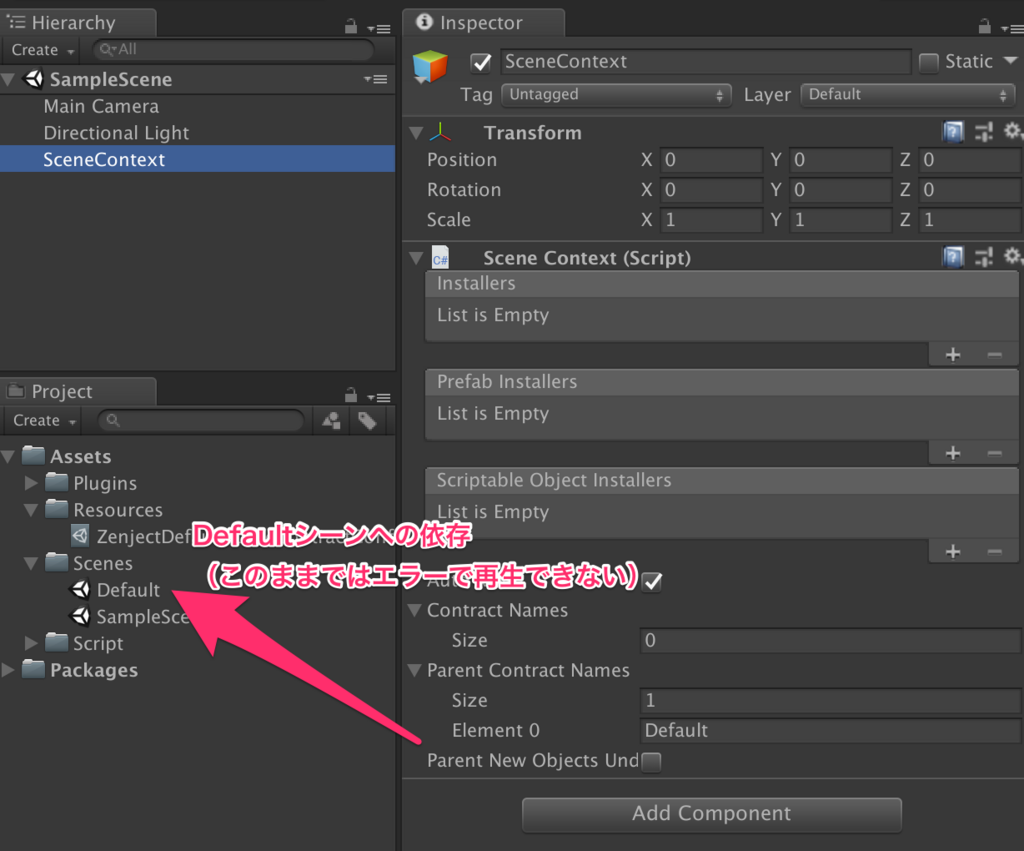This screenshot has width=1024, height=851.
Task: Open Transform component gear settings menu
Action: coord(1013,132)
